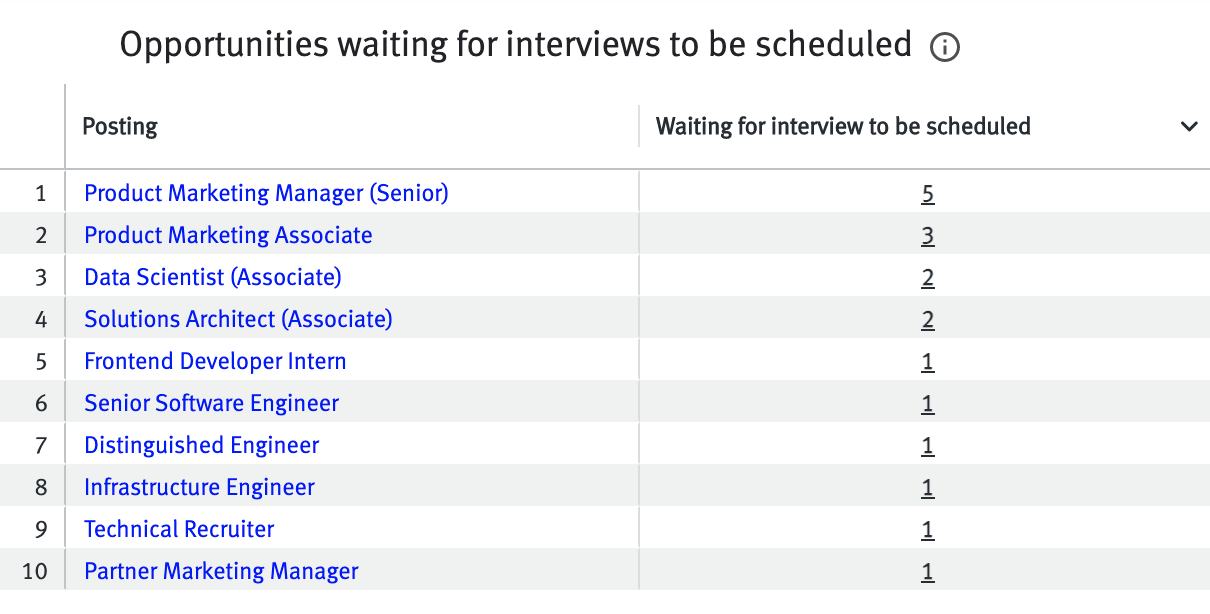Click the count of 2 for Data Scientist
Image resolution: width=1210 pixels, height=614 pixels.
click(x=927, y=276)
